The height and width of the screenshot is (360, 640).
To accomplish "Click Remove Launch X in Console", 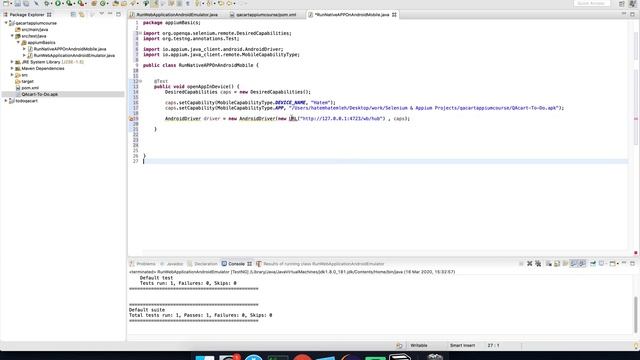I will point(529,264).
